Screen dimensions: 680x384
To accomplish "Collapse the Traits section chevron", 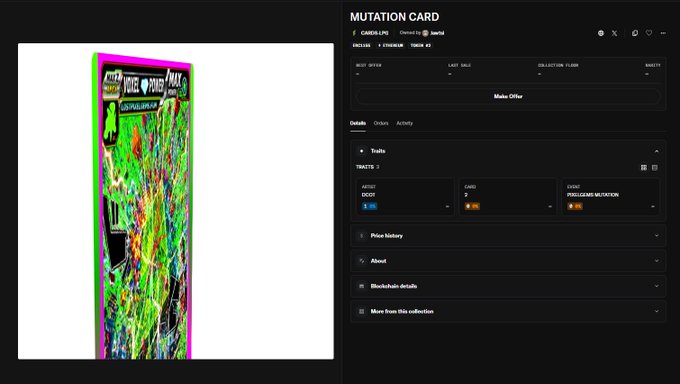I will click(x=656, y=151).
